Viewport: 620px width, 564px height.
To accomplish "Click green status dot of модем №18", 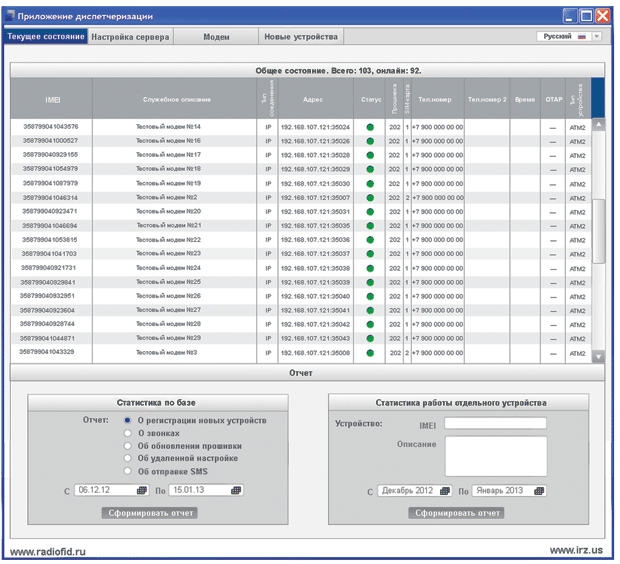I will 370,169.
